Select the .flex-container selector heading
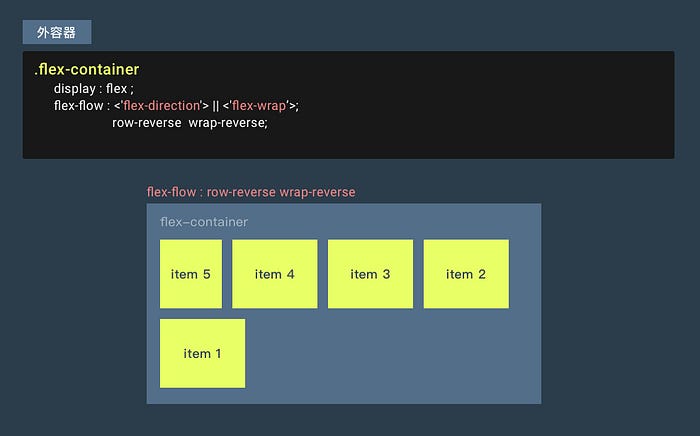The image size is (700, 436). coord(87,70)
